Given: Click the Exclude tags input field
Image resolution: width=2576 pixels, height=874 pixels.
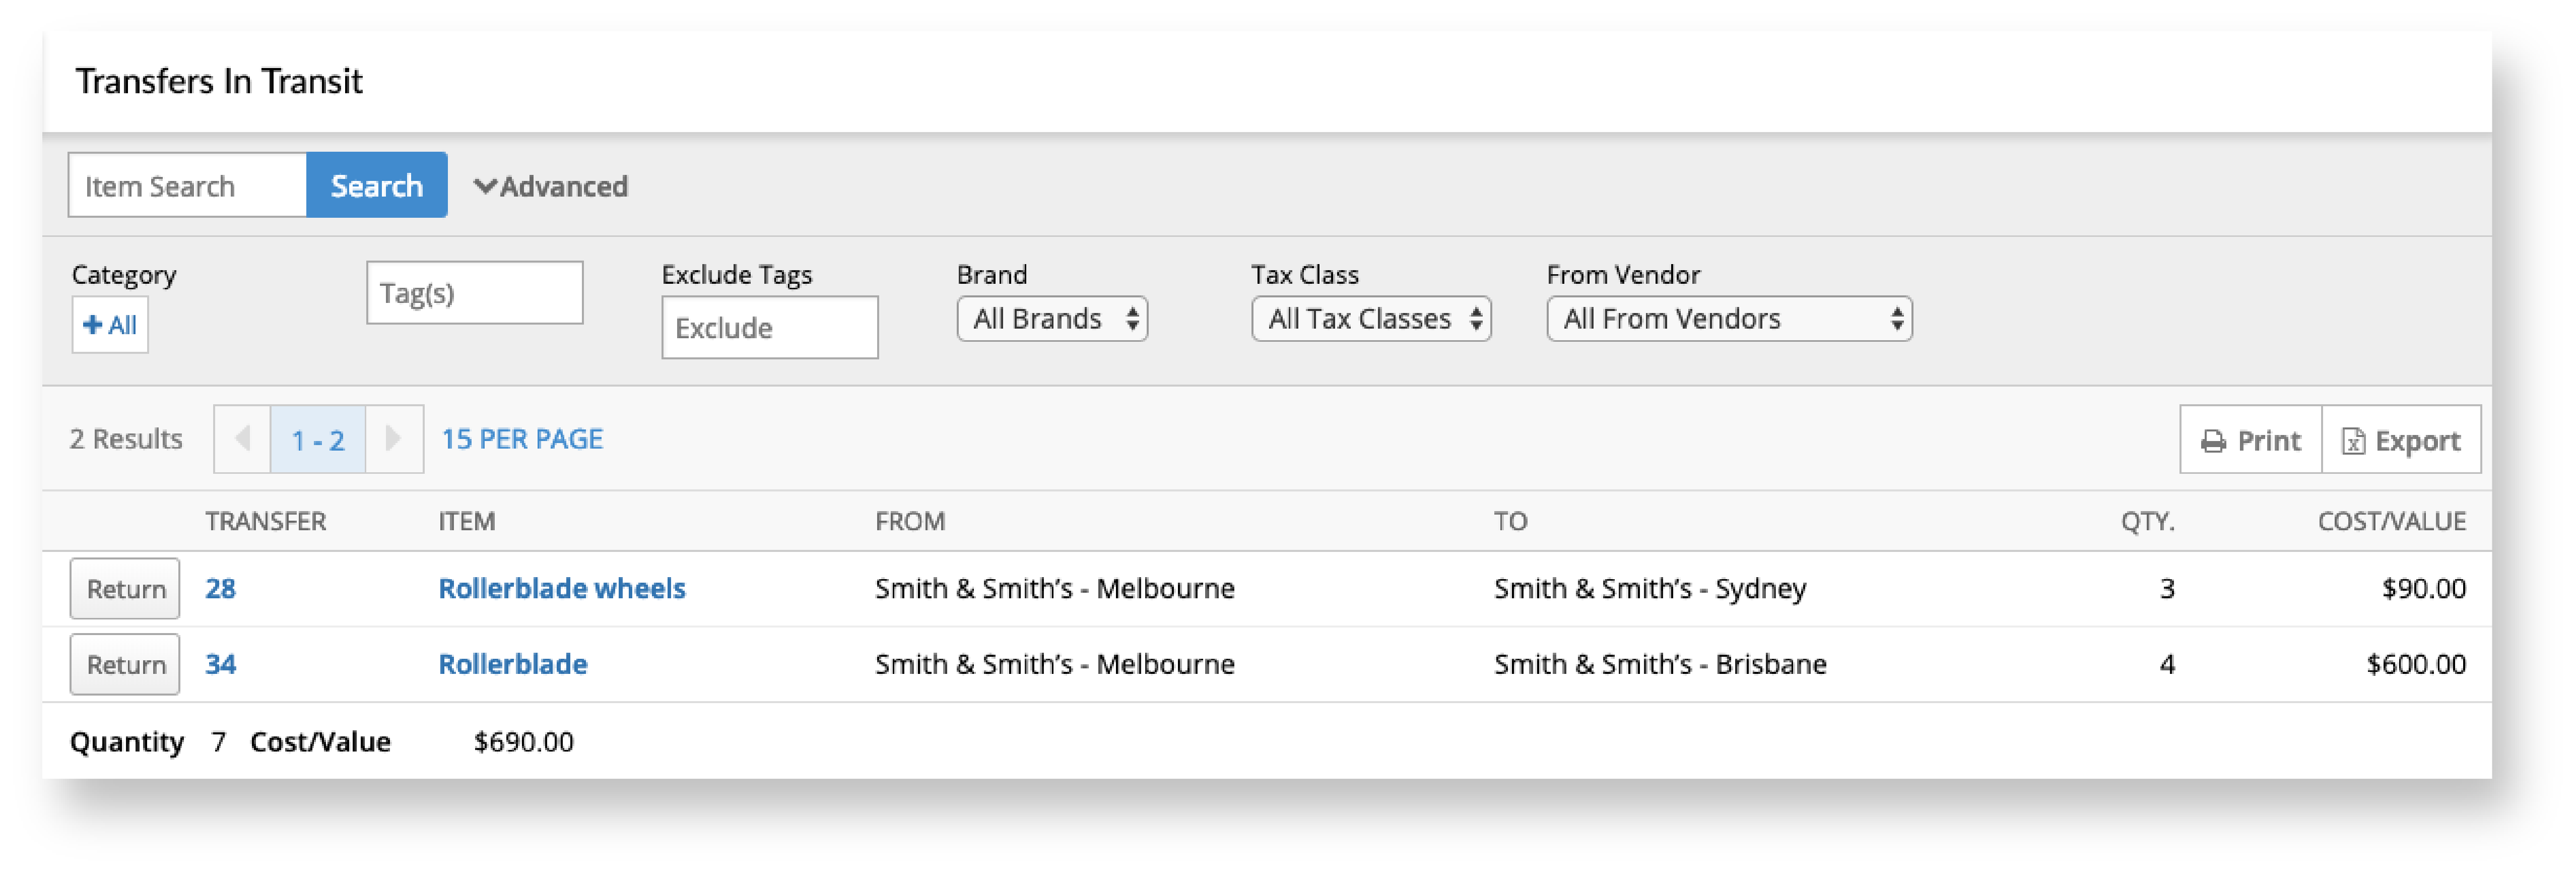Looking at the screenshot, I should coord(769,327).
